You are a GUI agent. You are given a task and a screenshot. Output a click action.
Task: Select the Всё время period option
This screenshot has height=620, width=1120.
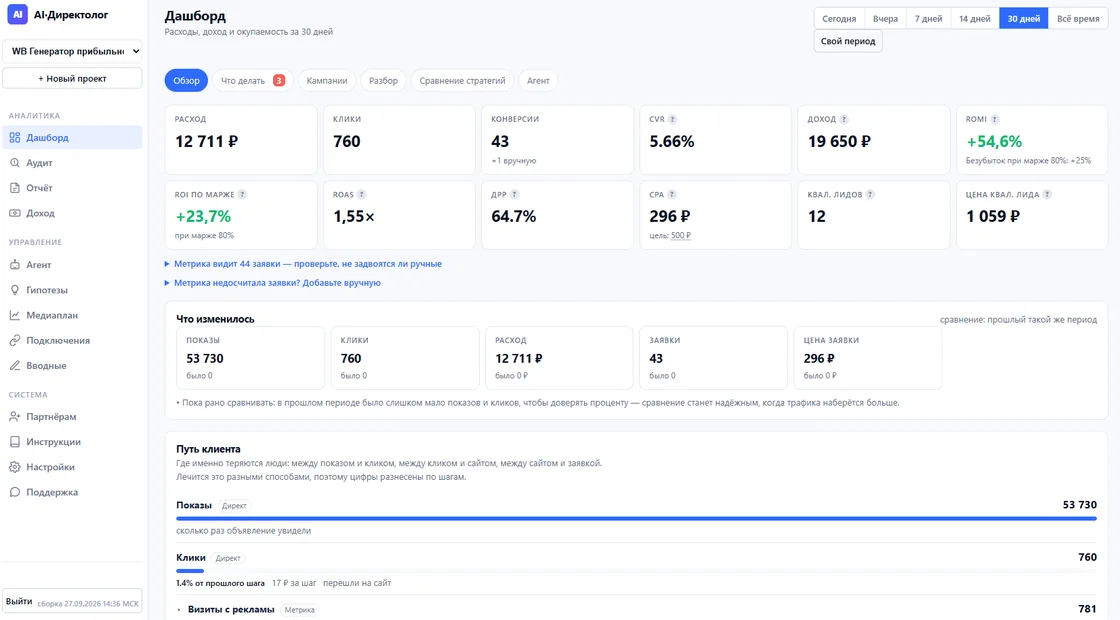click(1078, 19)
